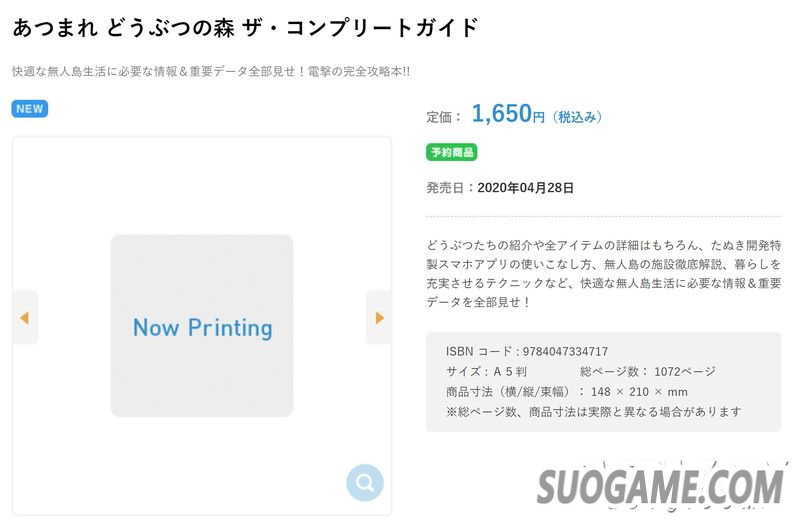Click the release date 2020年04月28日
Viewport: 800px width, 524px height.
(526, 188)
